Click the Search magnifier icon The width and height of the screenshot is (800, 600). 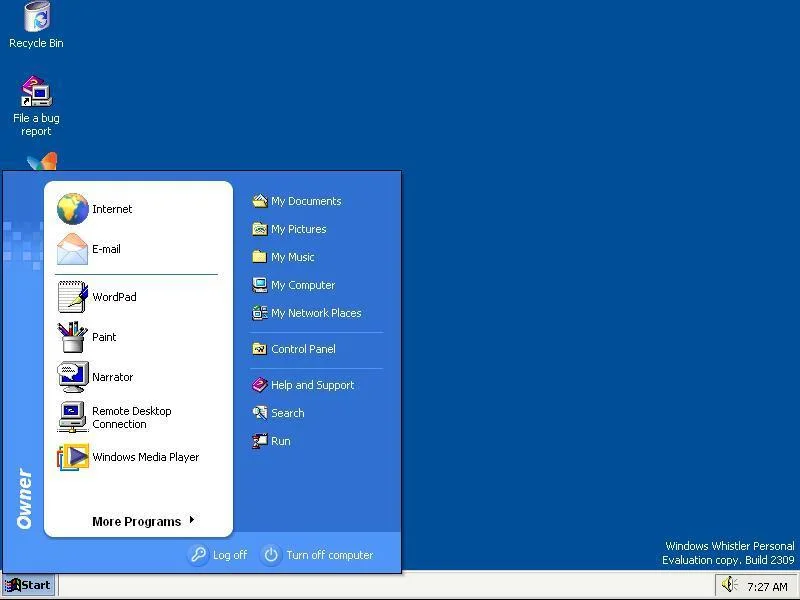[x=260, y=413]
